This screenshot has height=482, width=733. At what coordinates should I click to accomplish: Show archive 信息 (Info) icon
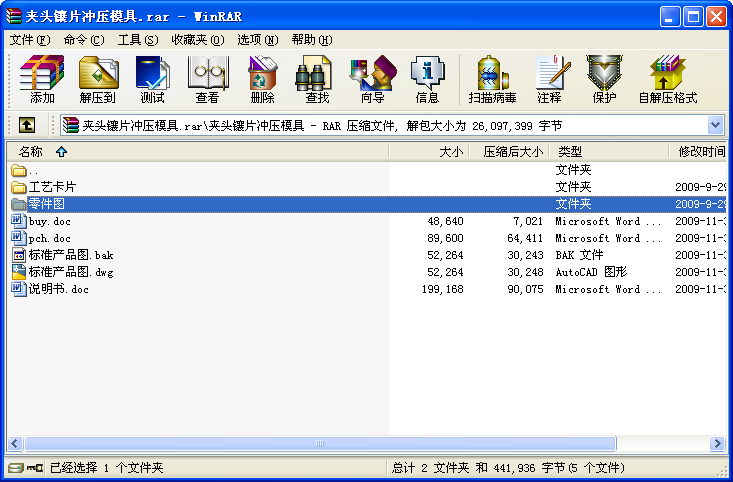click(x=427, y=79)
